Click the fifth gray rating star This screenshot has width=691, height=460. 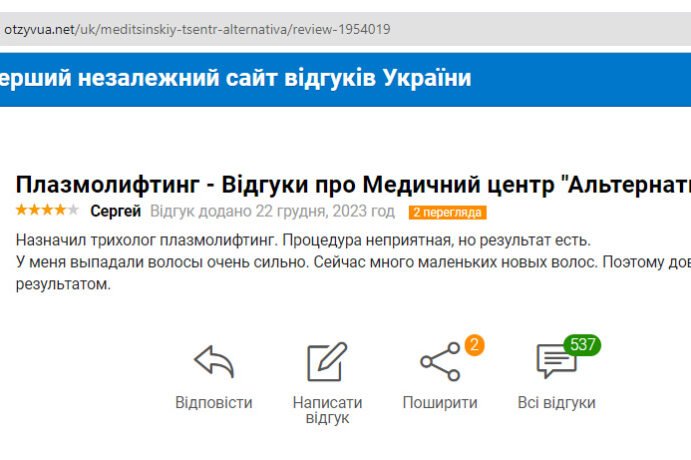tap(73, 210)
